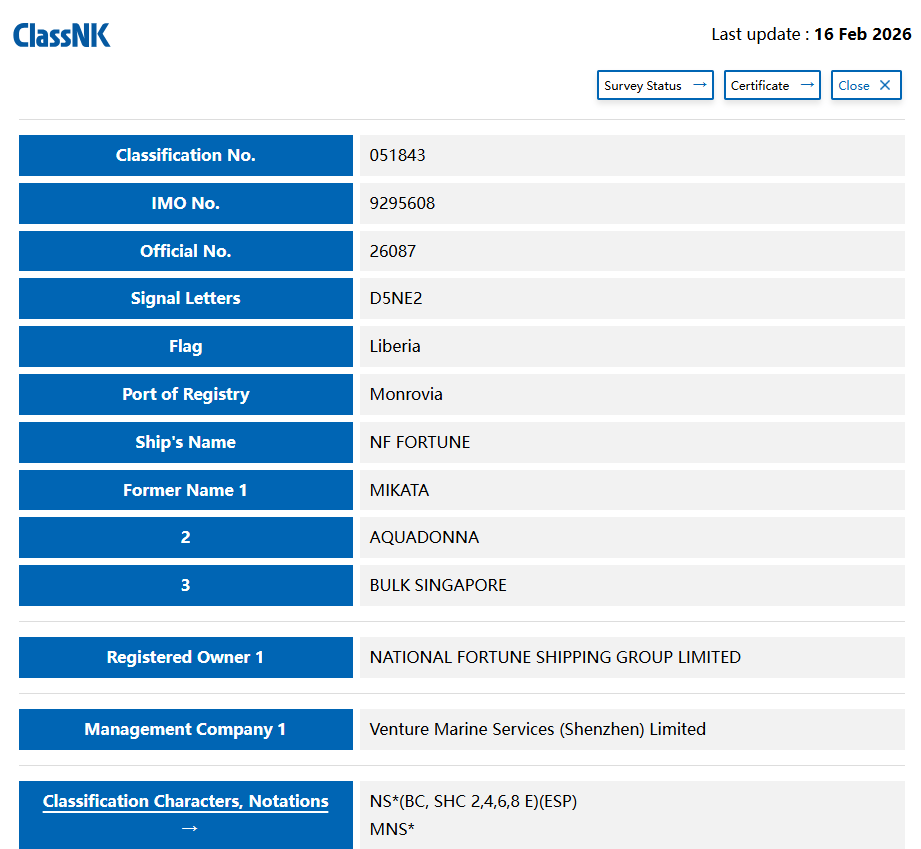The width and height of the screenshot is (921, 849).
Task: Click the classification number value 051843
Action: (398, 155)
